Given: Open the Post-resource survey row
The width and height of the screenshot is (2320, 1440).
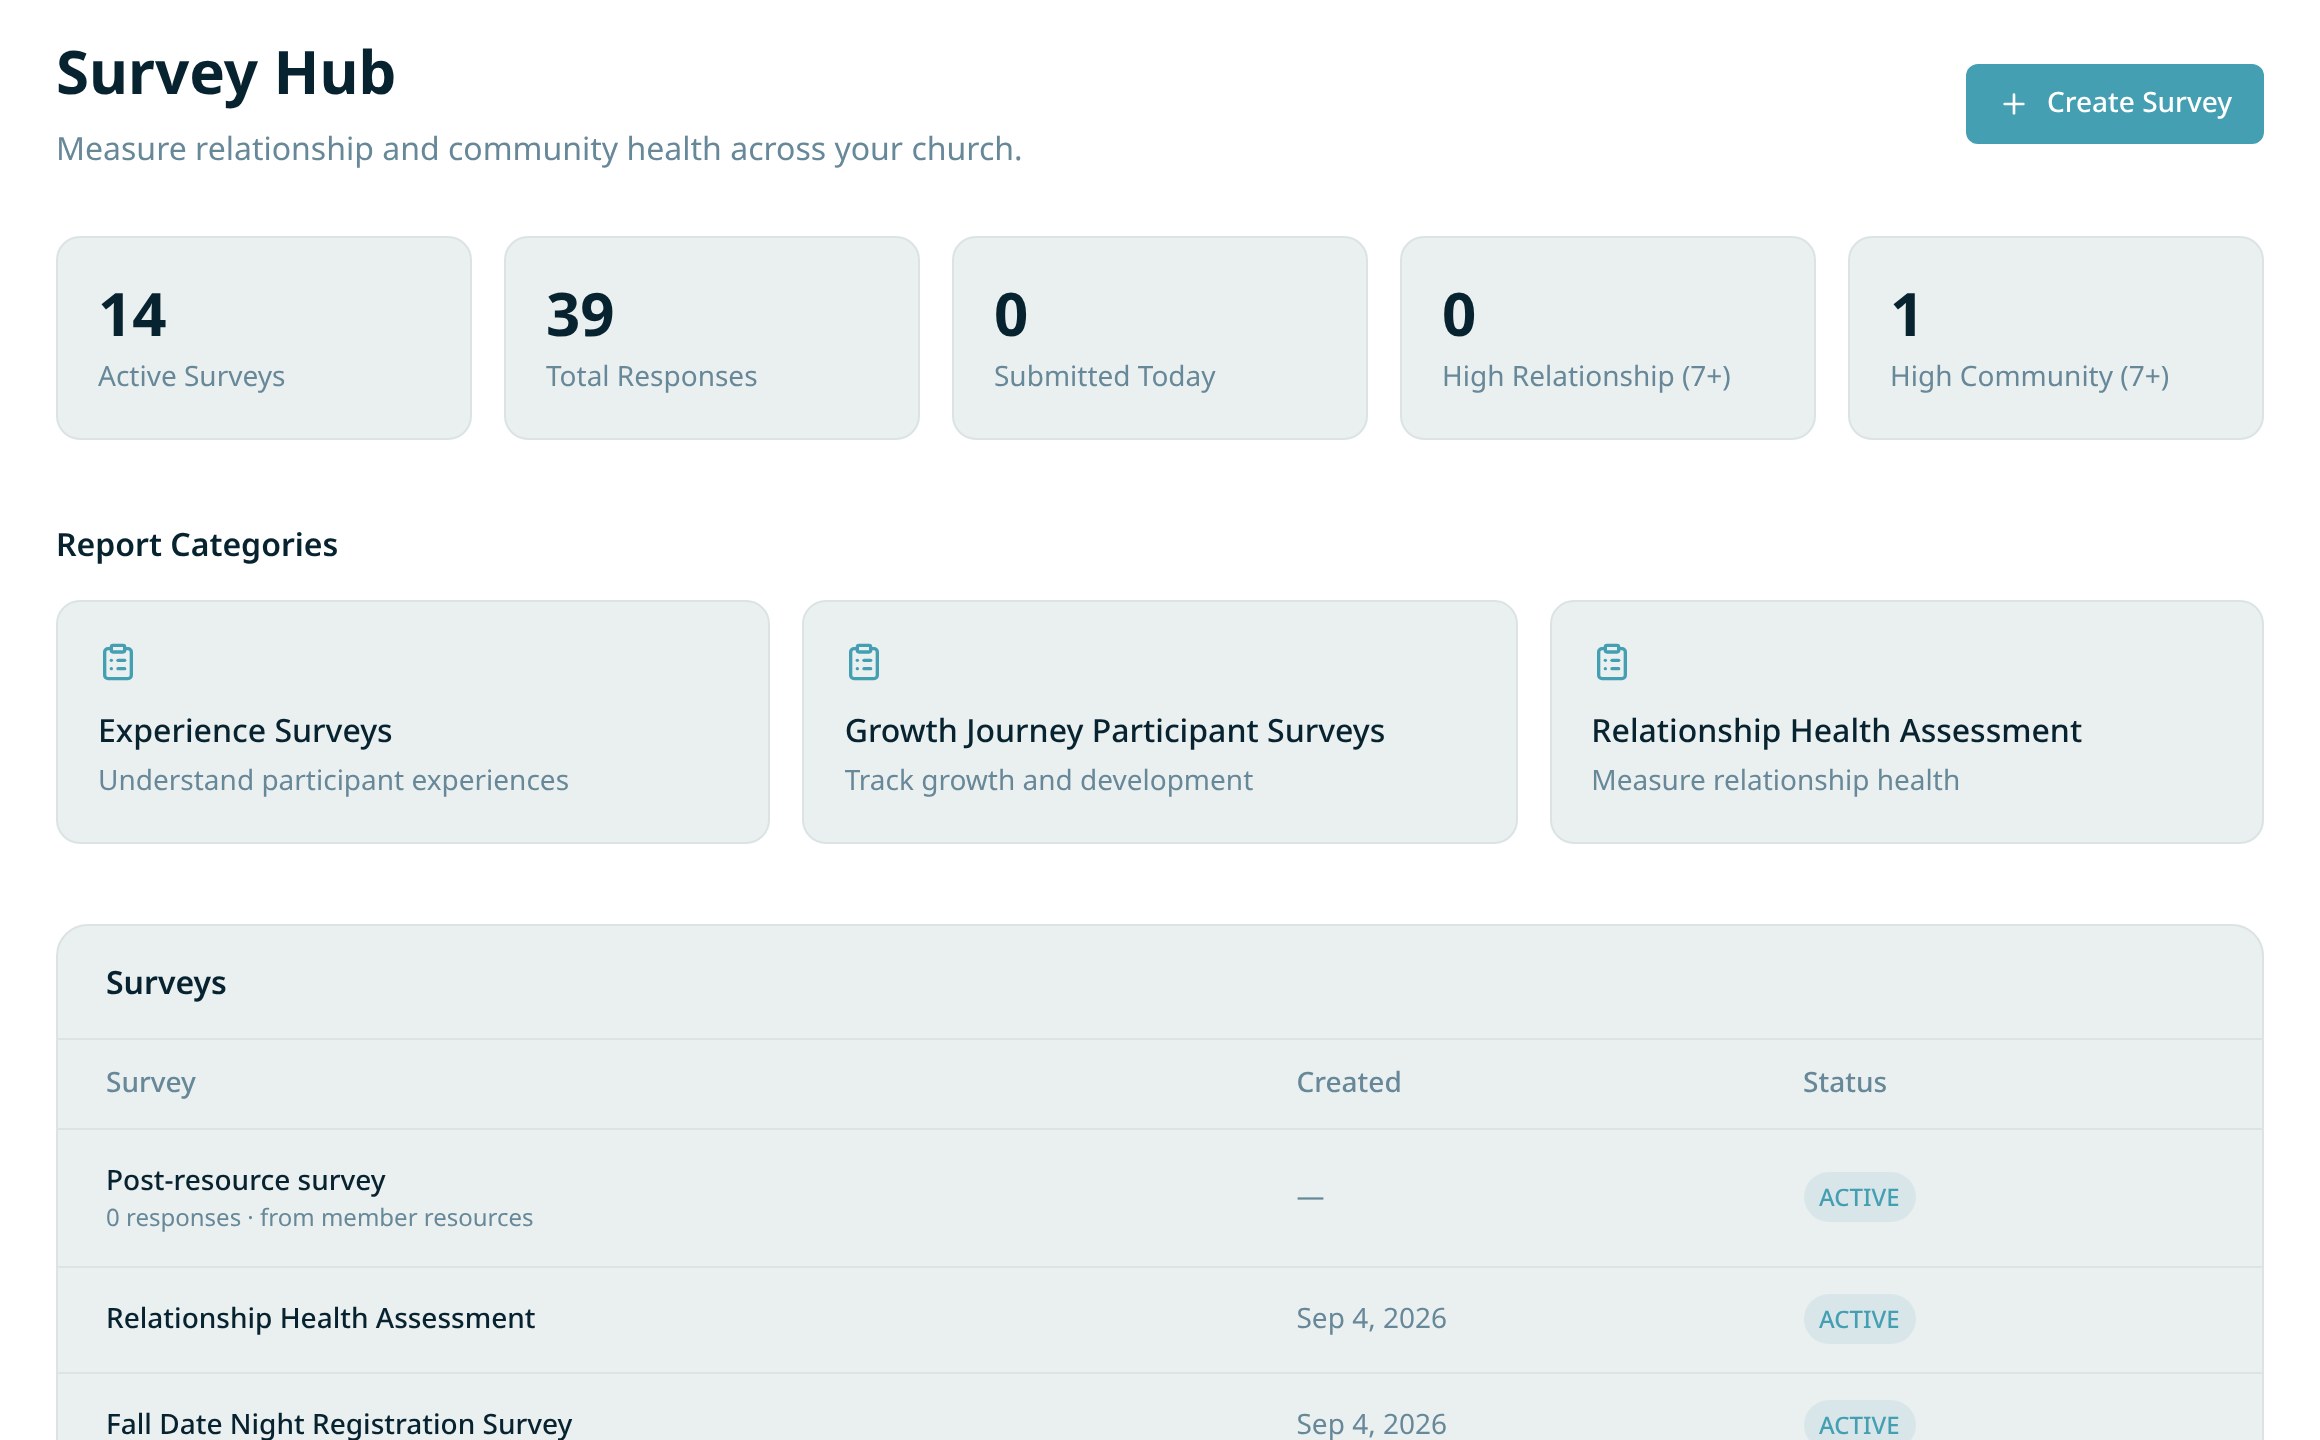Looking at the screenshot, I should 1160,1198.
